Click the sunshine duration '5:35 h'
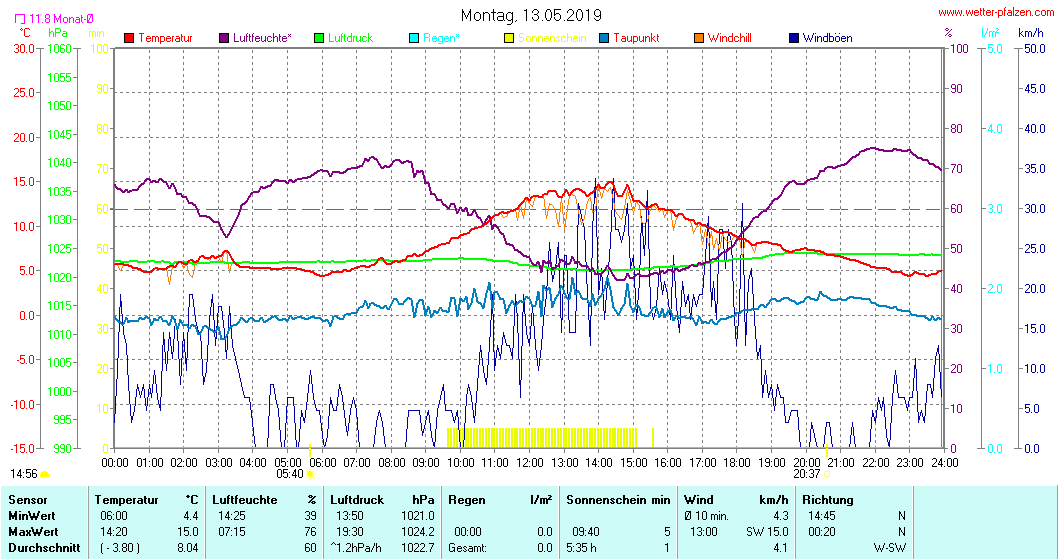Screen dimensions: 1058x559 tap(581, 548)
